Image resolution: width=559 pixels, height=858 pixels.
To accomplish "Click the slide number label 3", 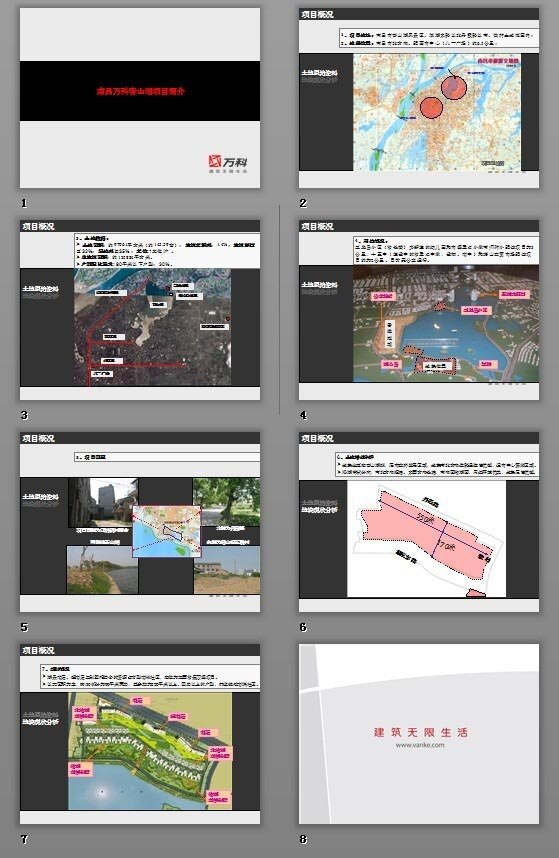I will [x=24, y=415].
